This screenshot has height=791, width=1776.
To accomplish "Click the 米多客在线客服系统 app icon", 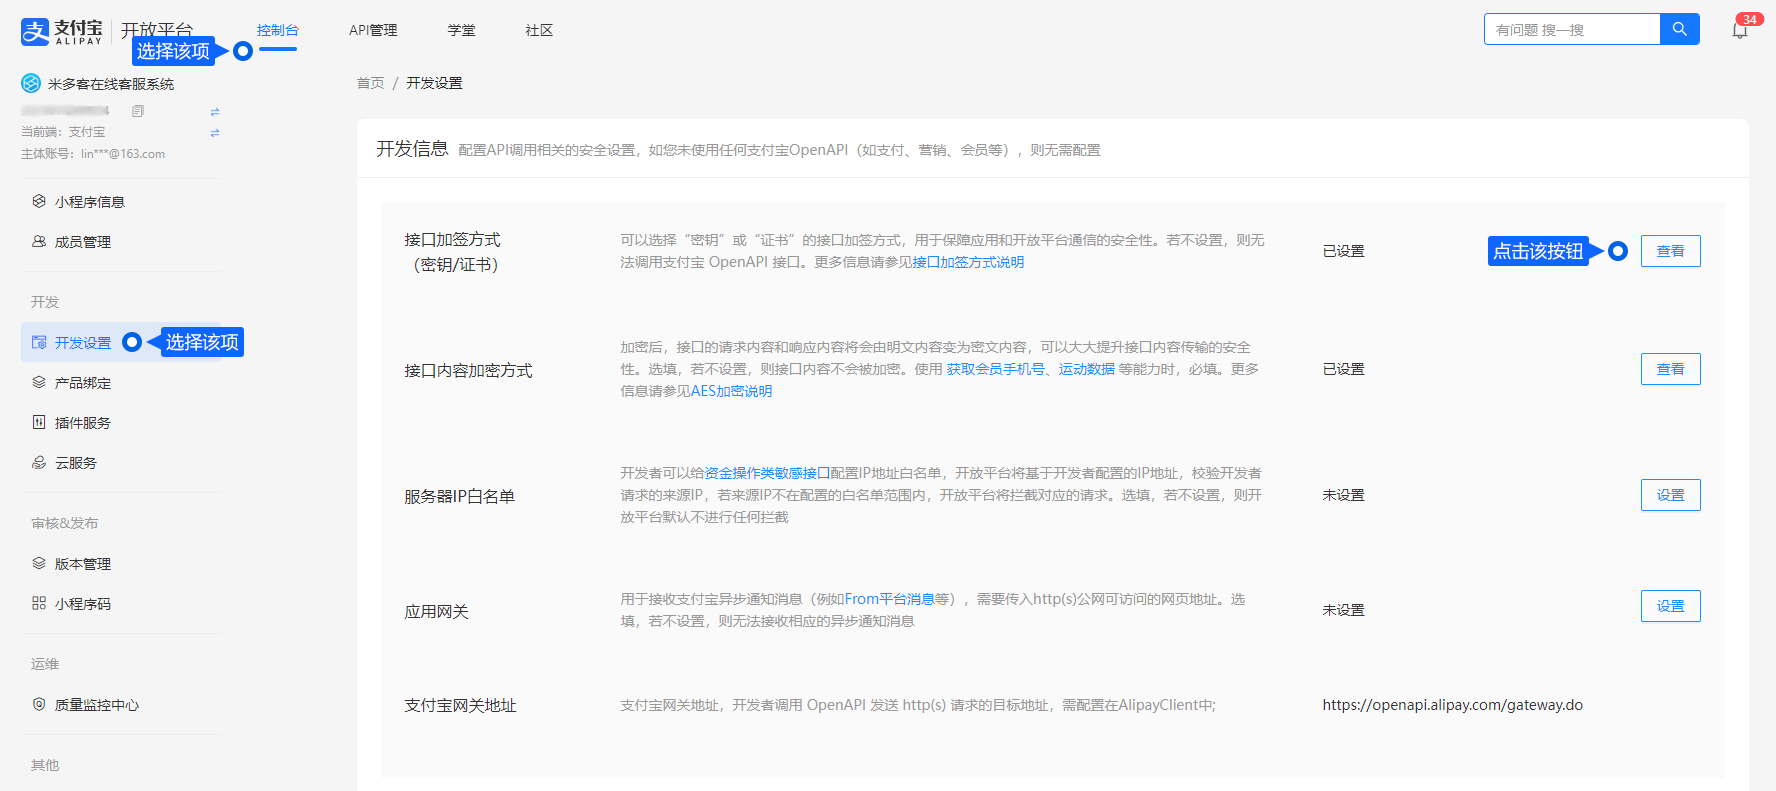I will (31, 83).
